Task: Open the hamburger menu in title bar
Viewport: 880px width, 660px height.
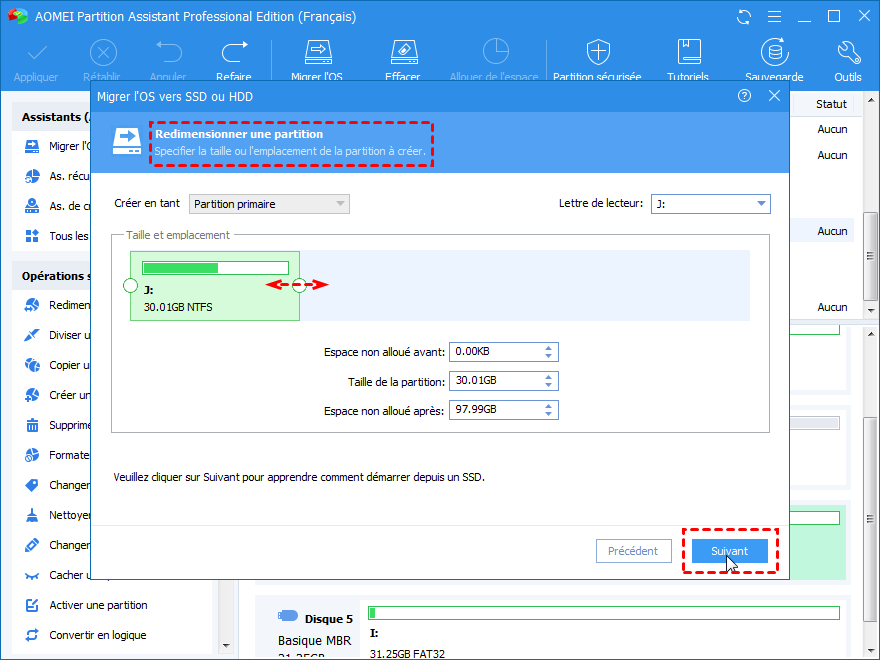Action: (x=774, y=17)
